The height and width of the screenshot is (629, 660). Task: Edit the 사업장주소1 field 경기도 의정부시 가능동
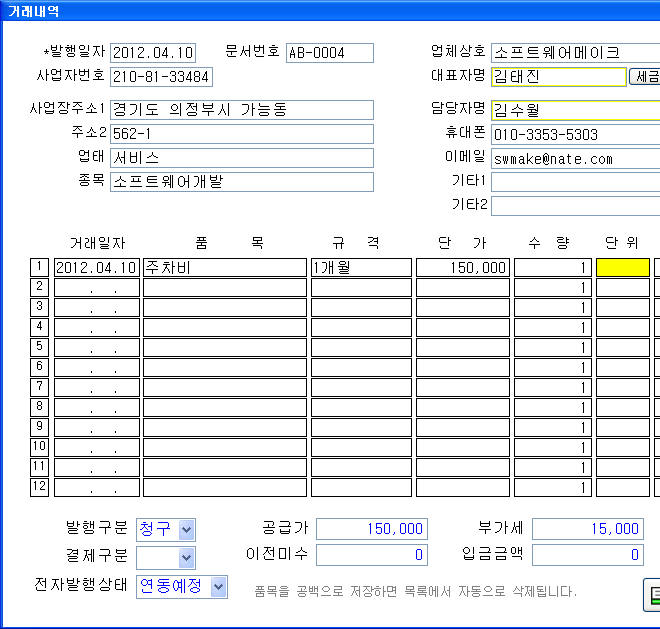242,110
